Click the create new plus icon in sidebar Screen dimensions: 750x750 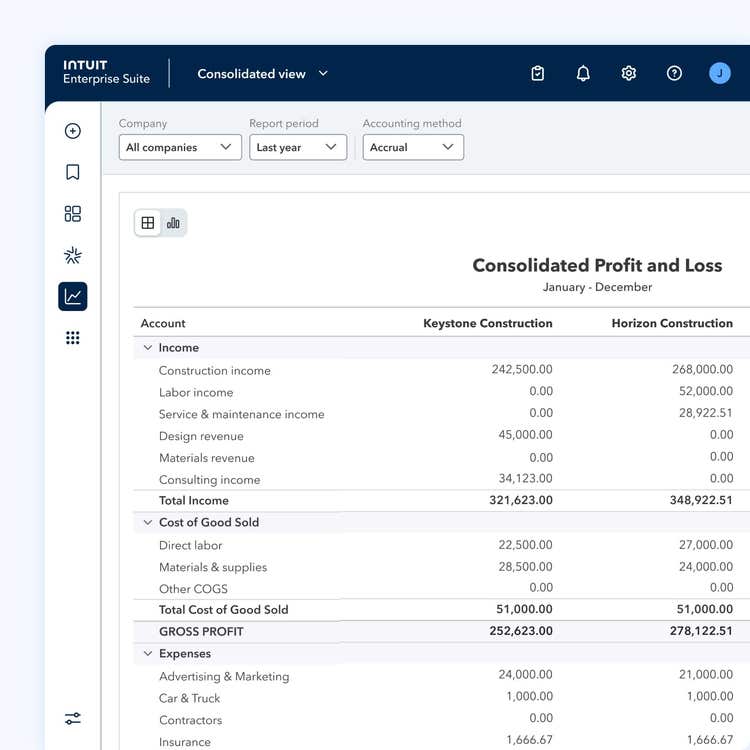(x=73, y=131)
